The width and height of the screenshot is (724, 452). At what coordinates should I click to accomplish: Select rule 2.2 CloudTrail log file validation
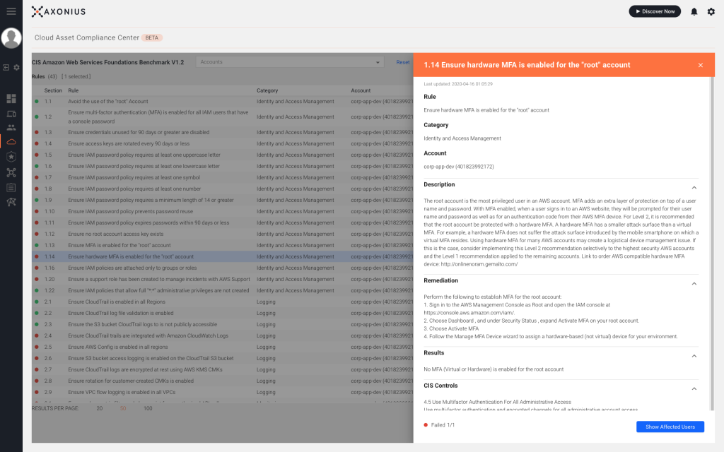coord(223,313)
